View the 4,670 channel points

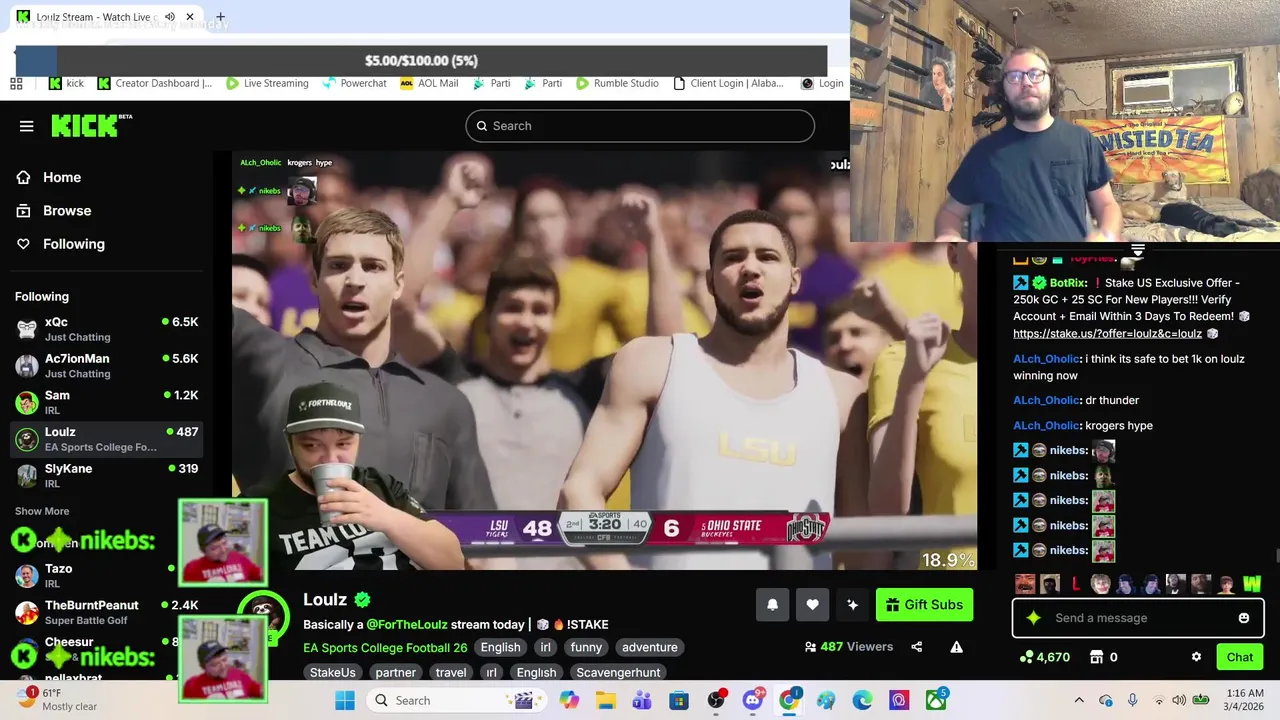pyautogui.click(x=1045, y=657)
